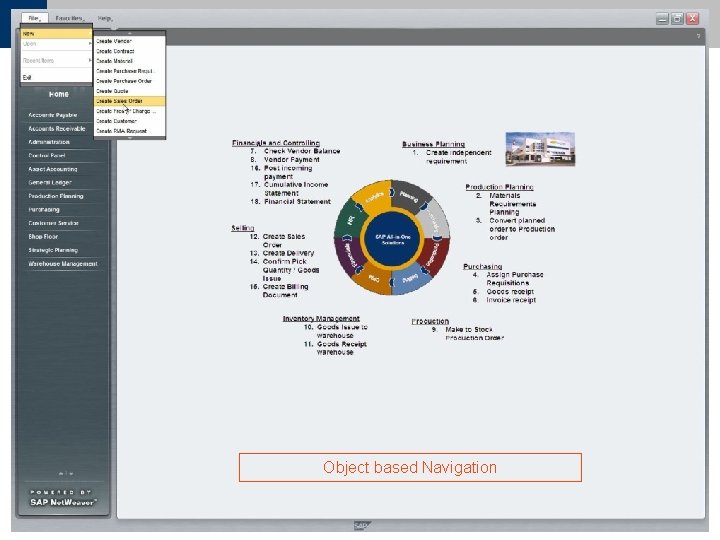Click 'Vendor Payment' step text
The width and height of the screenshot is (720, 540).
(292, 159)
